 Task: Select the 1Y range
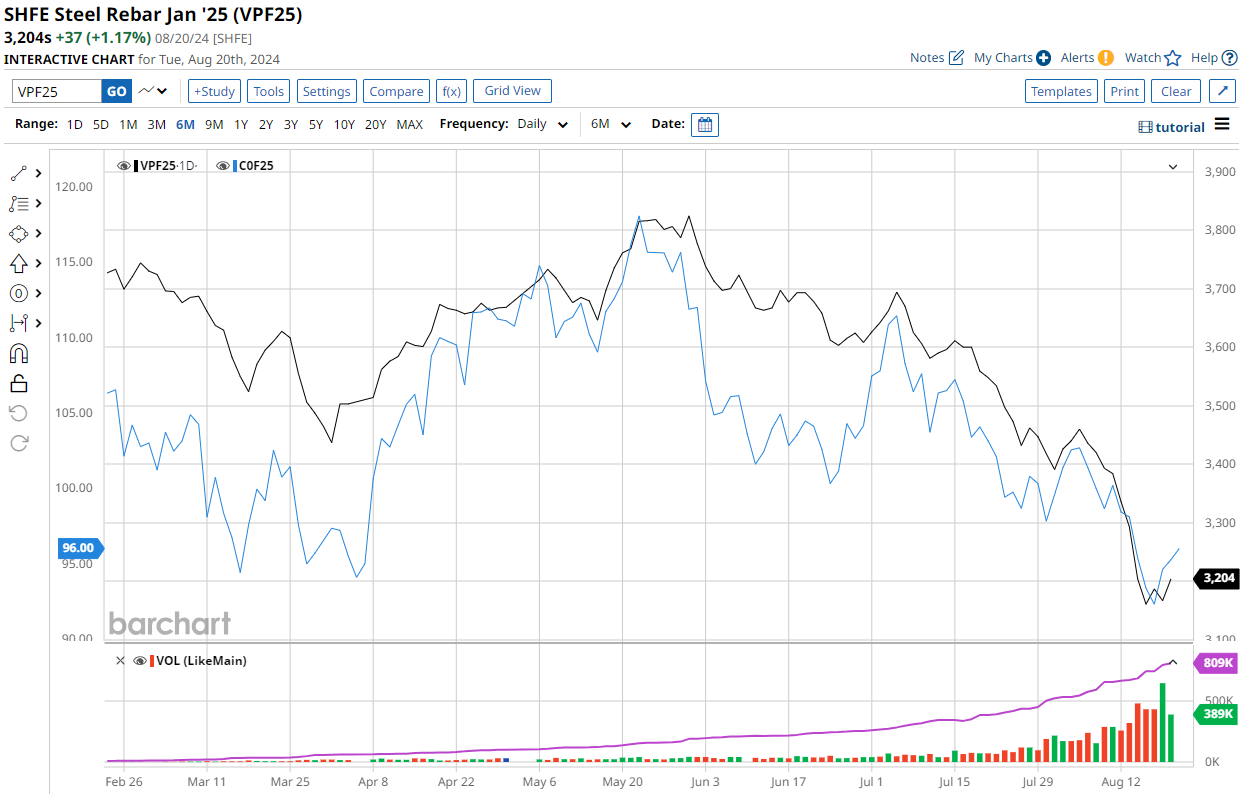pos(241,125)
